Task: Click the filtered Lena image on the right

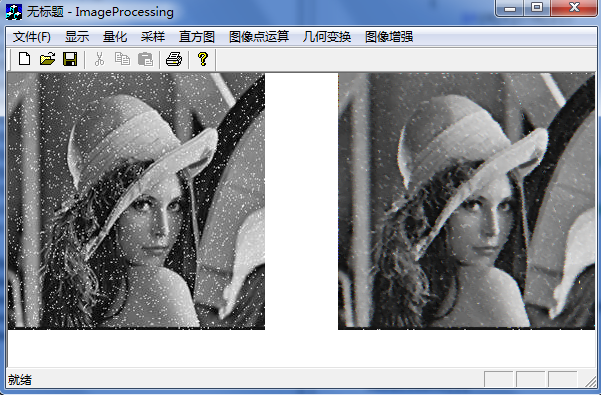Action: pos(466,201)
